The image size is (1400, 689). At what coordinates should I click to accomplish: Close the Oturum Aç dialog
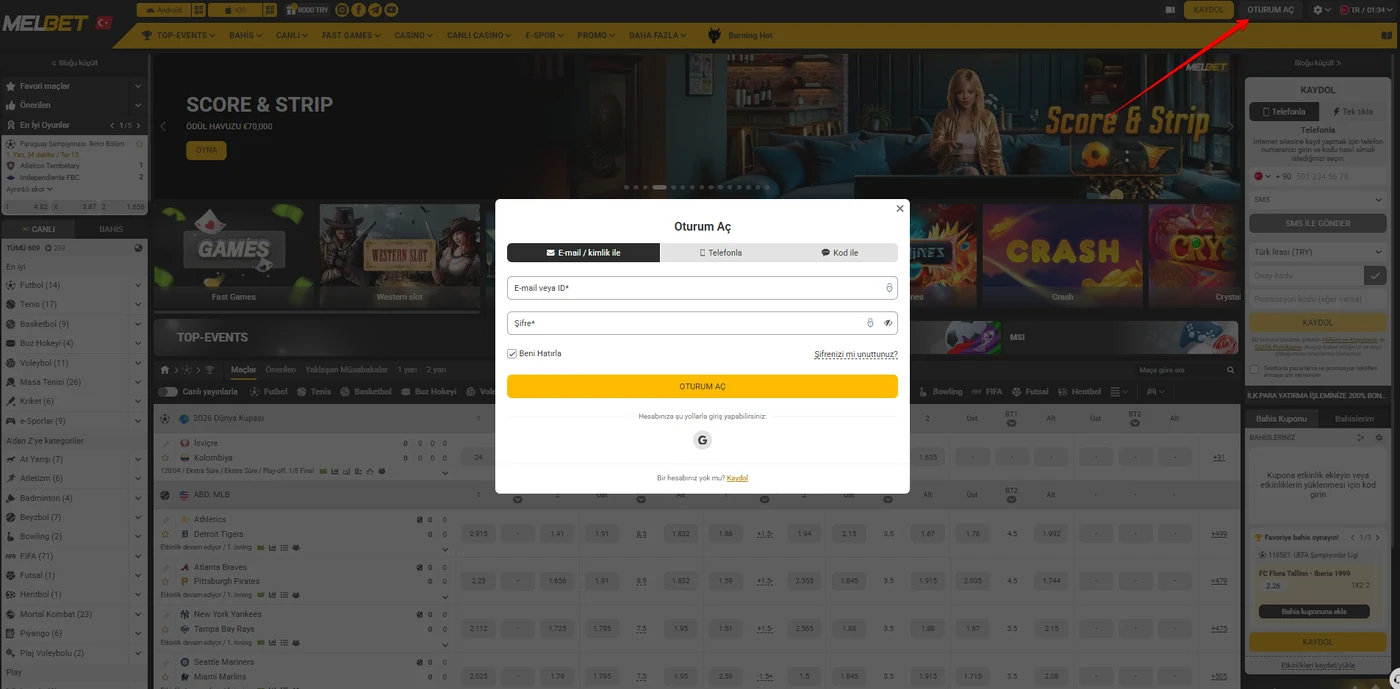900,209
